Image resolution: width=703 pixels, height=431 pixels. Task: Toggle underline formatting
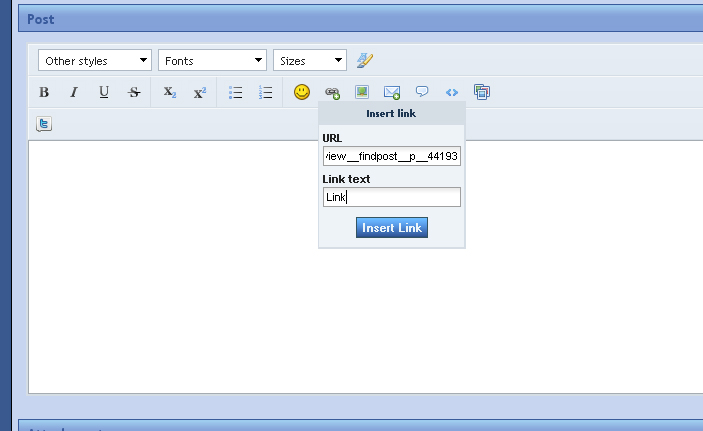(104, 92)
